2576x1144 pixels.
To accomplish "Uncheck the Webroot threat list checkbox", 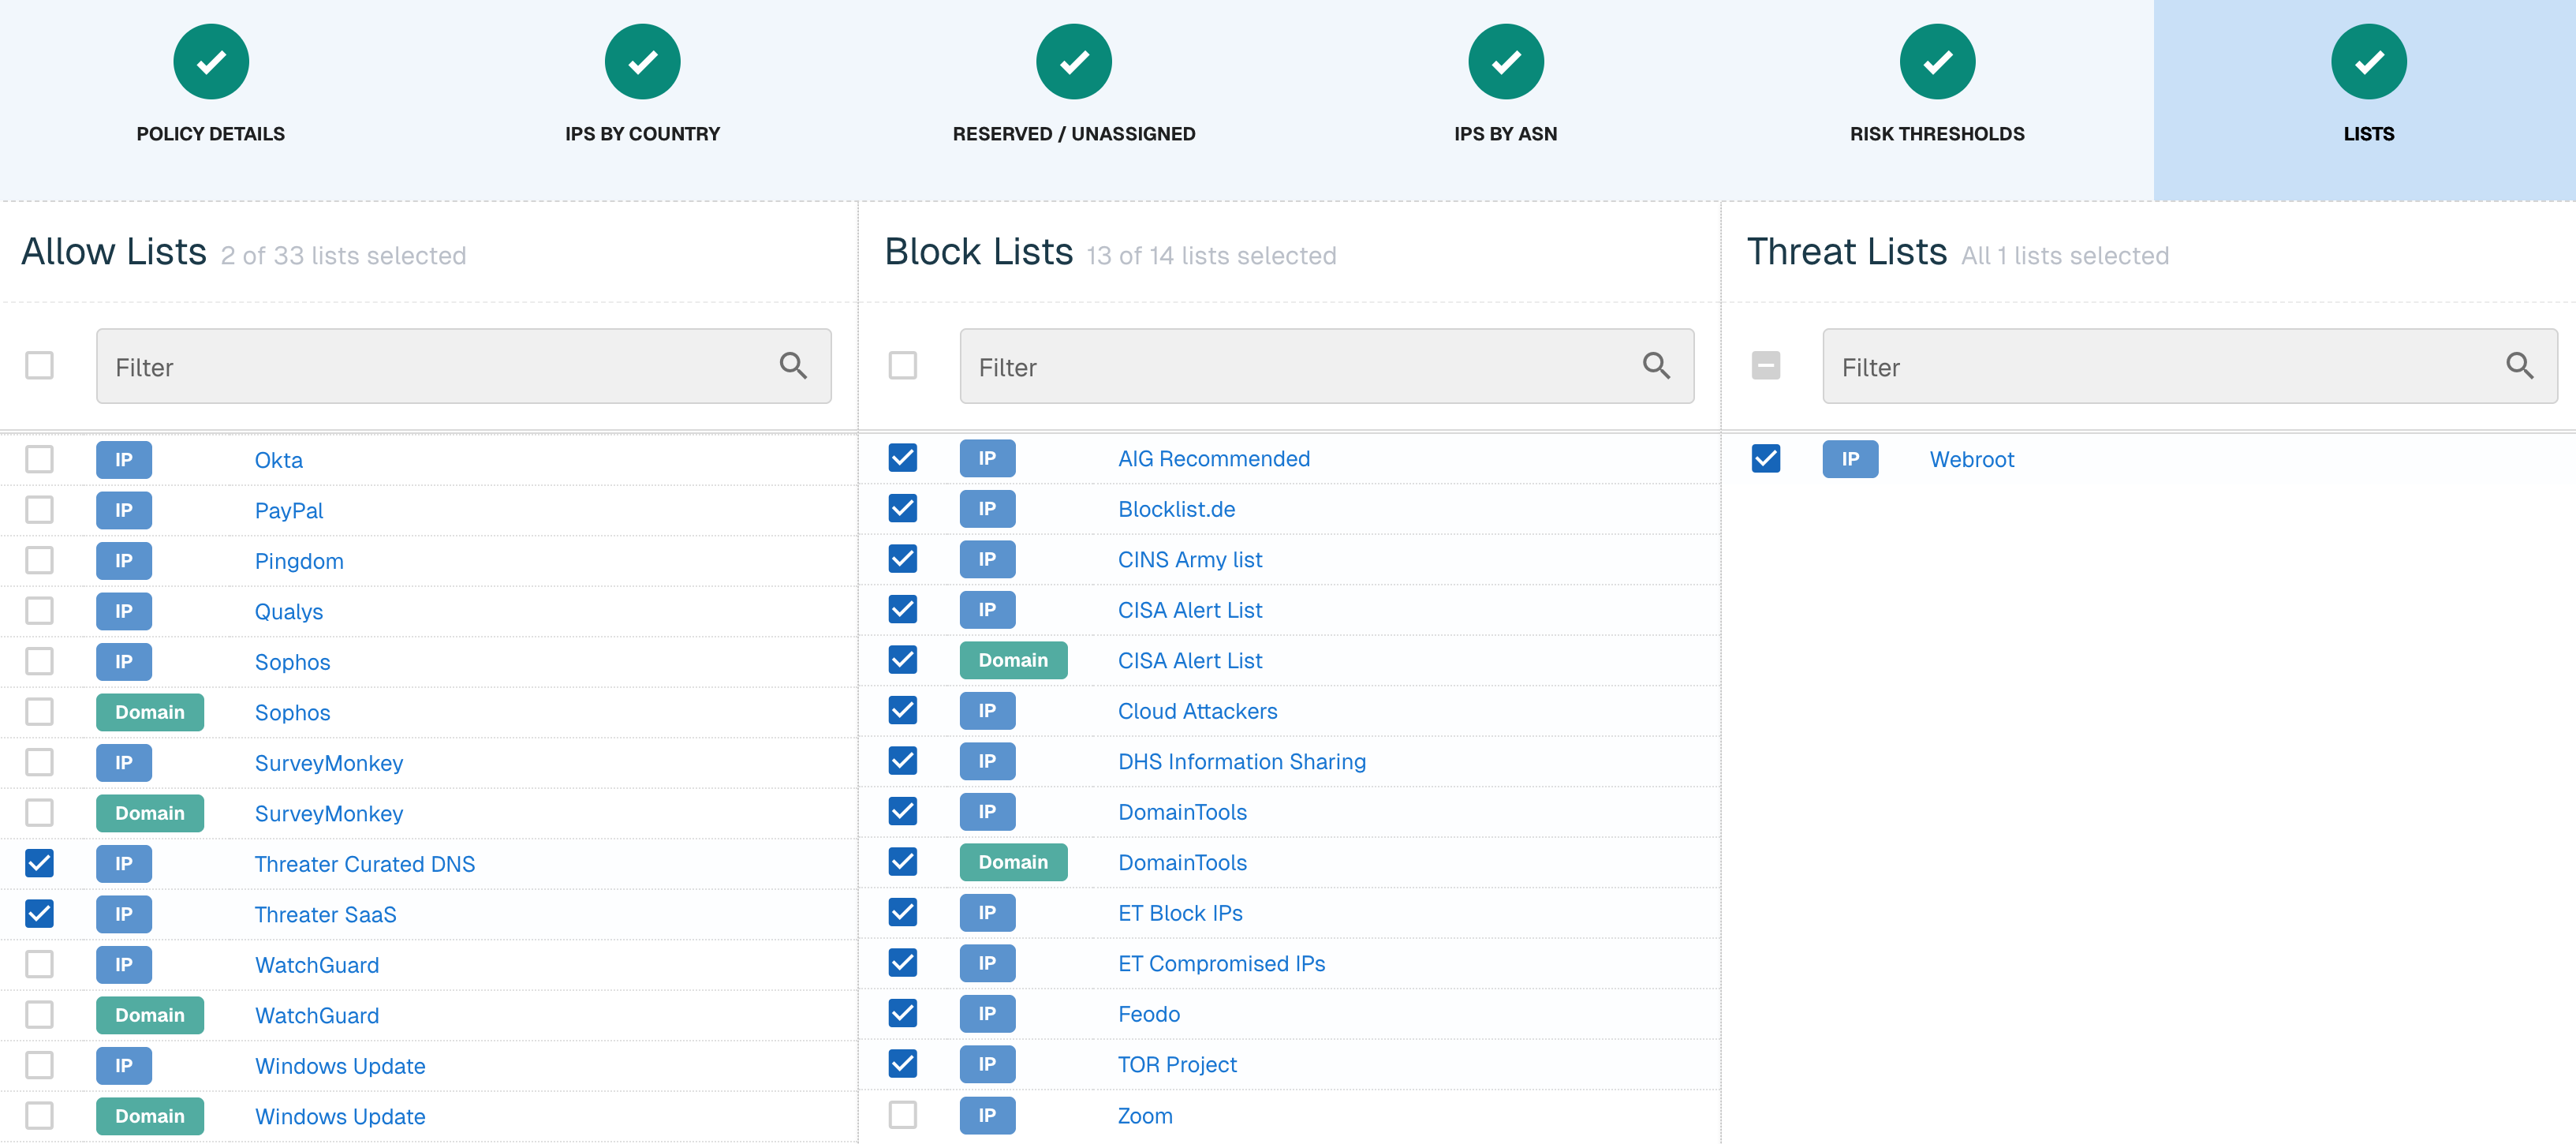I will 1766,458.
